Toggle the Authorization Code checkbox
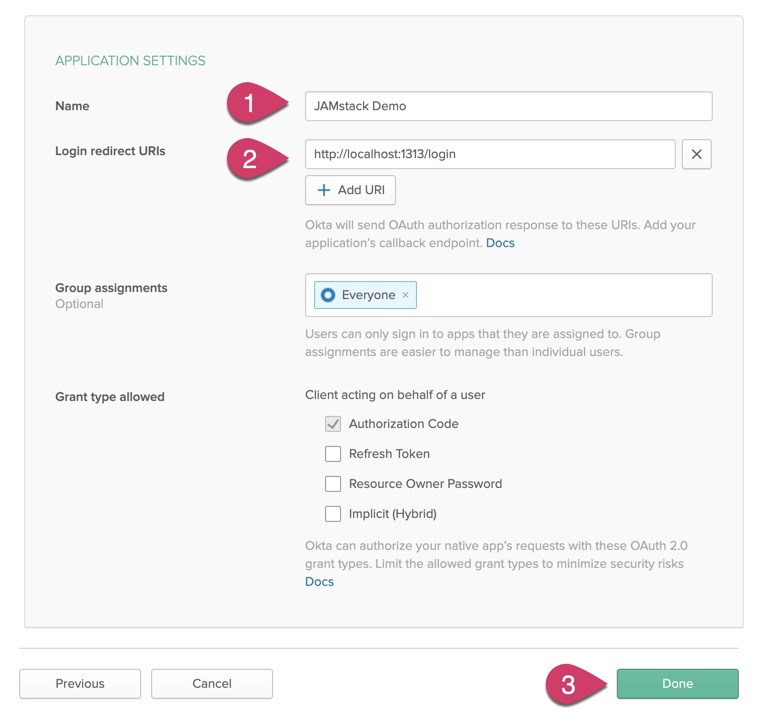Image resolution: width=759 pixels, height=717 pixels. (333, 424)
